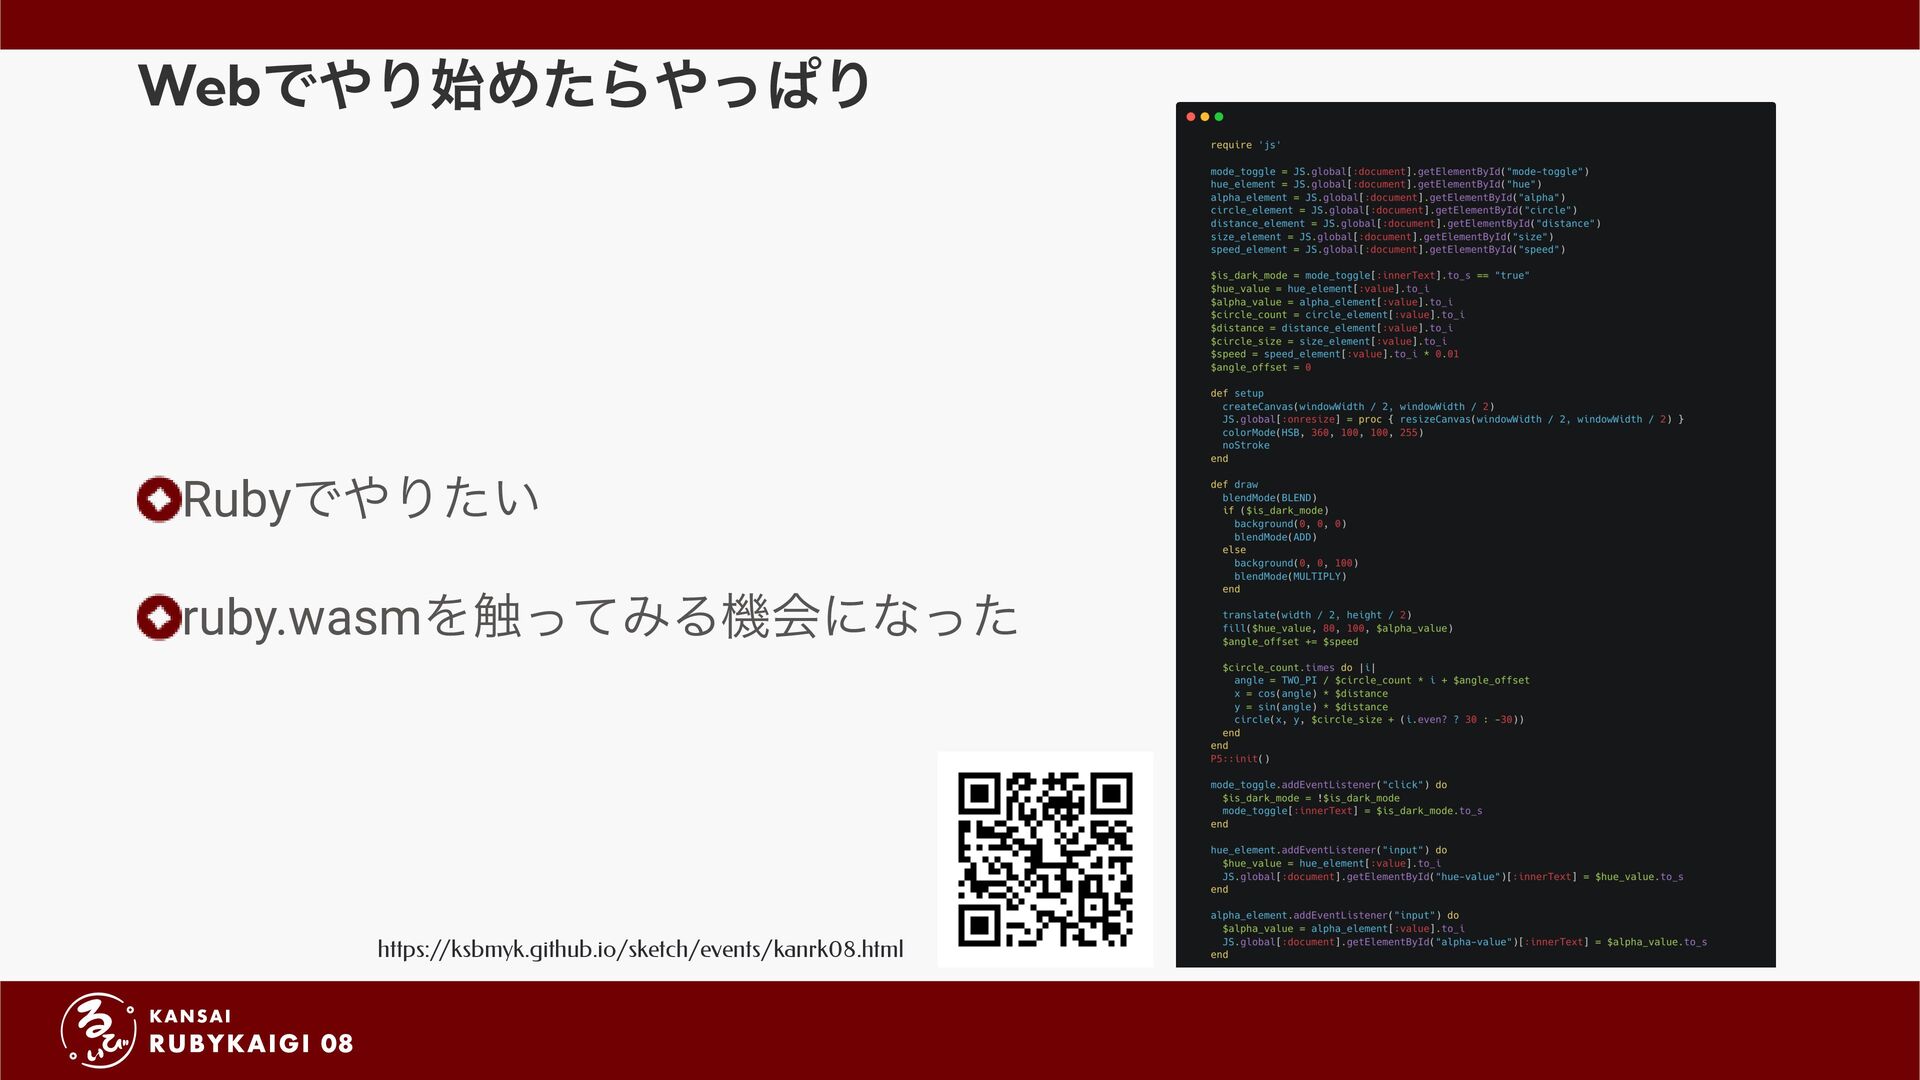This screenshot has width=1920, height=1080.
Task: Select the text ruby.wasmを触ってみる機会になった
Action: pyautogui.click(x=600, y=616)
